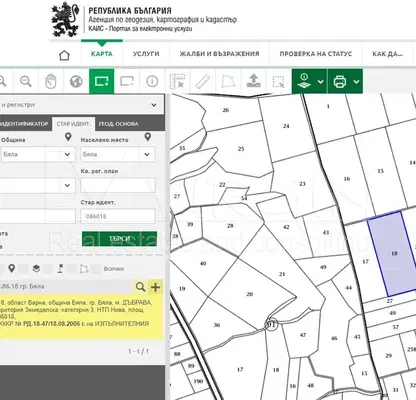This screenshot has height=400, width=416.
Task: Activate the ruler measure distance tool
Action: click(x=203, y=81)
